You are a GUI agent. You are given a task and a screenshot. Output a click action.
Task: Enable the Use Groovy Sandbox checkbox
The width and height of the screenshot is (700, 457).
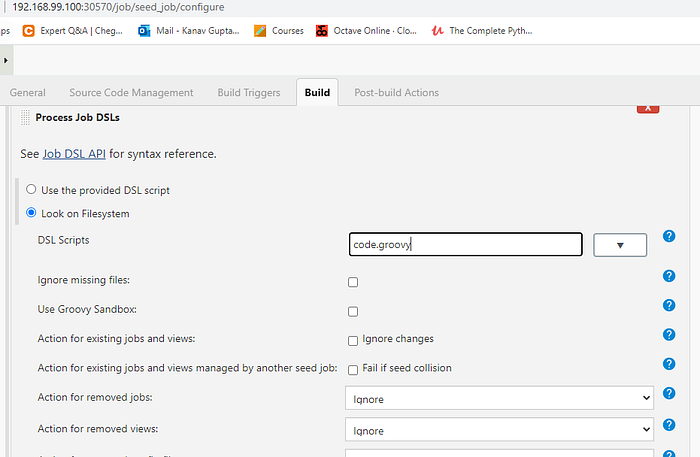point(353,311)
